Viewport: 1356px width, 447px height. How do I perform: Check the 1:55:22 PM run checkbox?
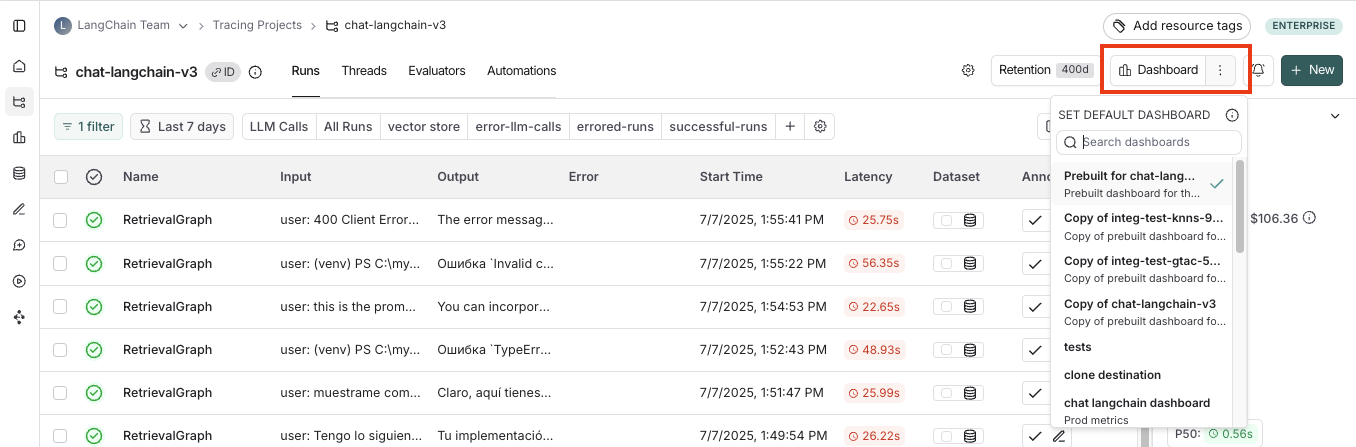[61, 264]
